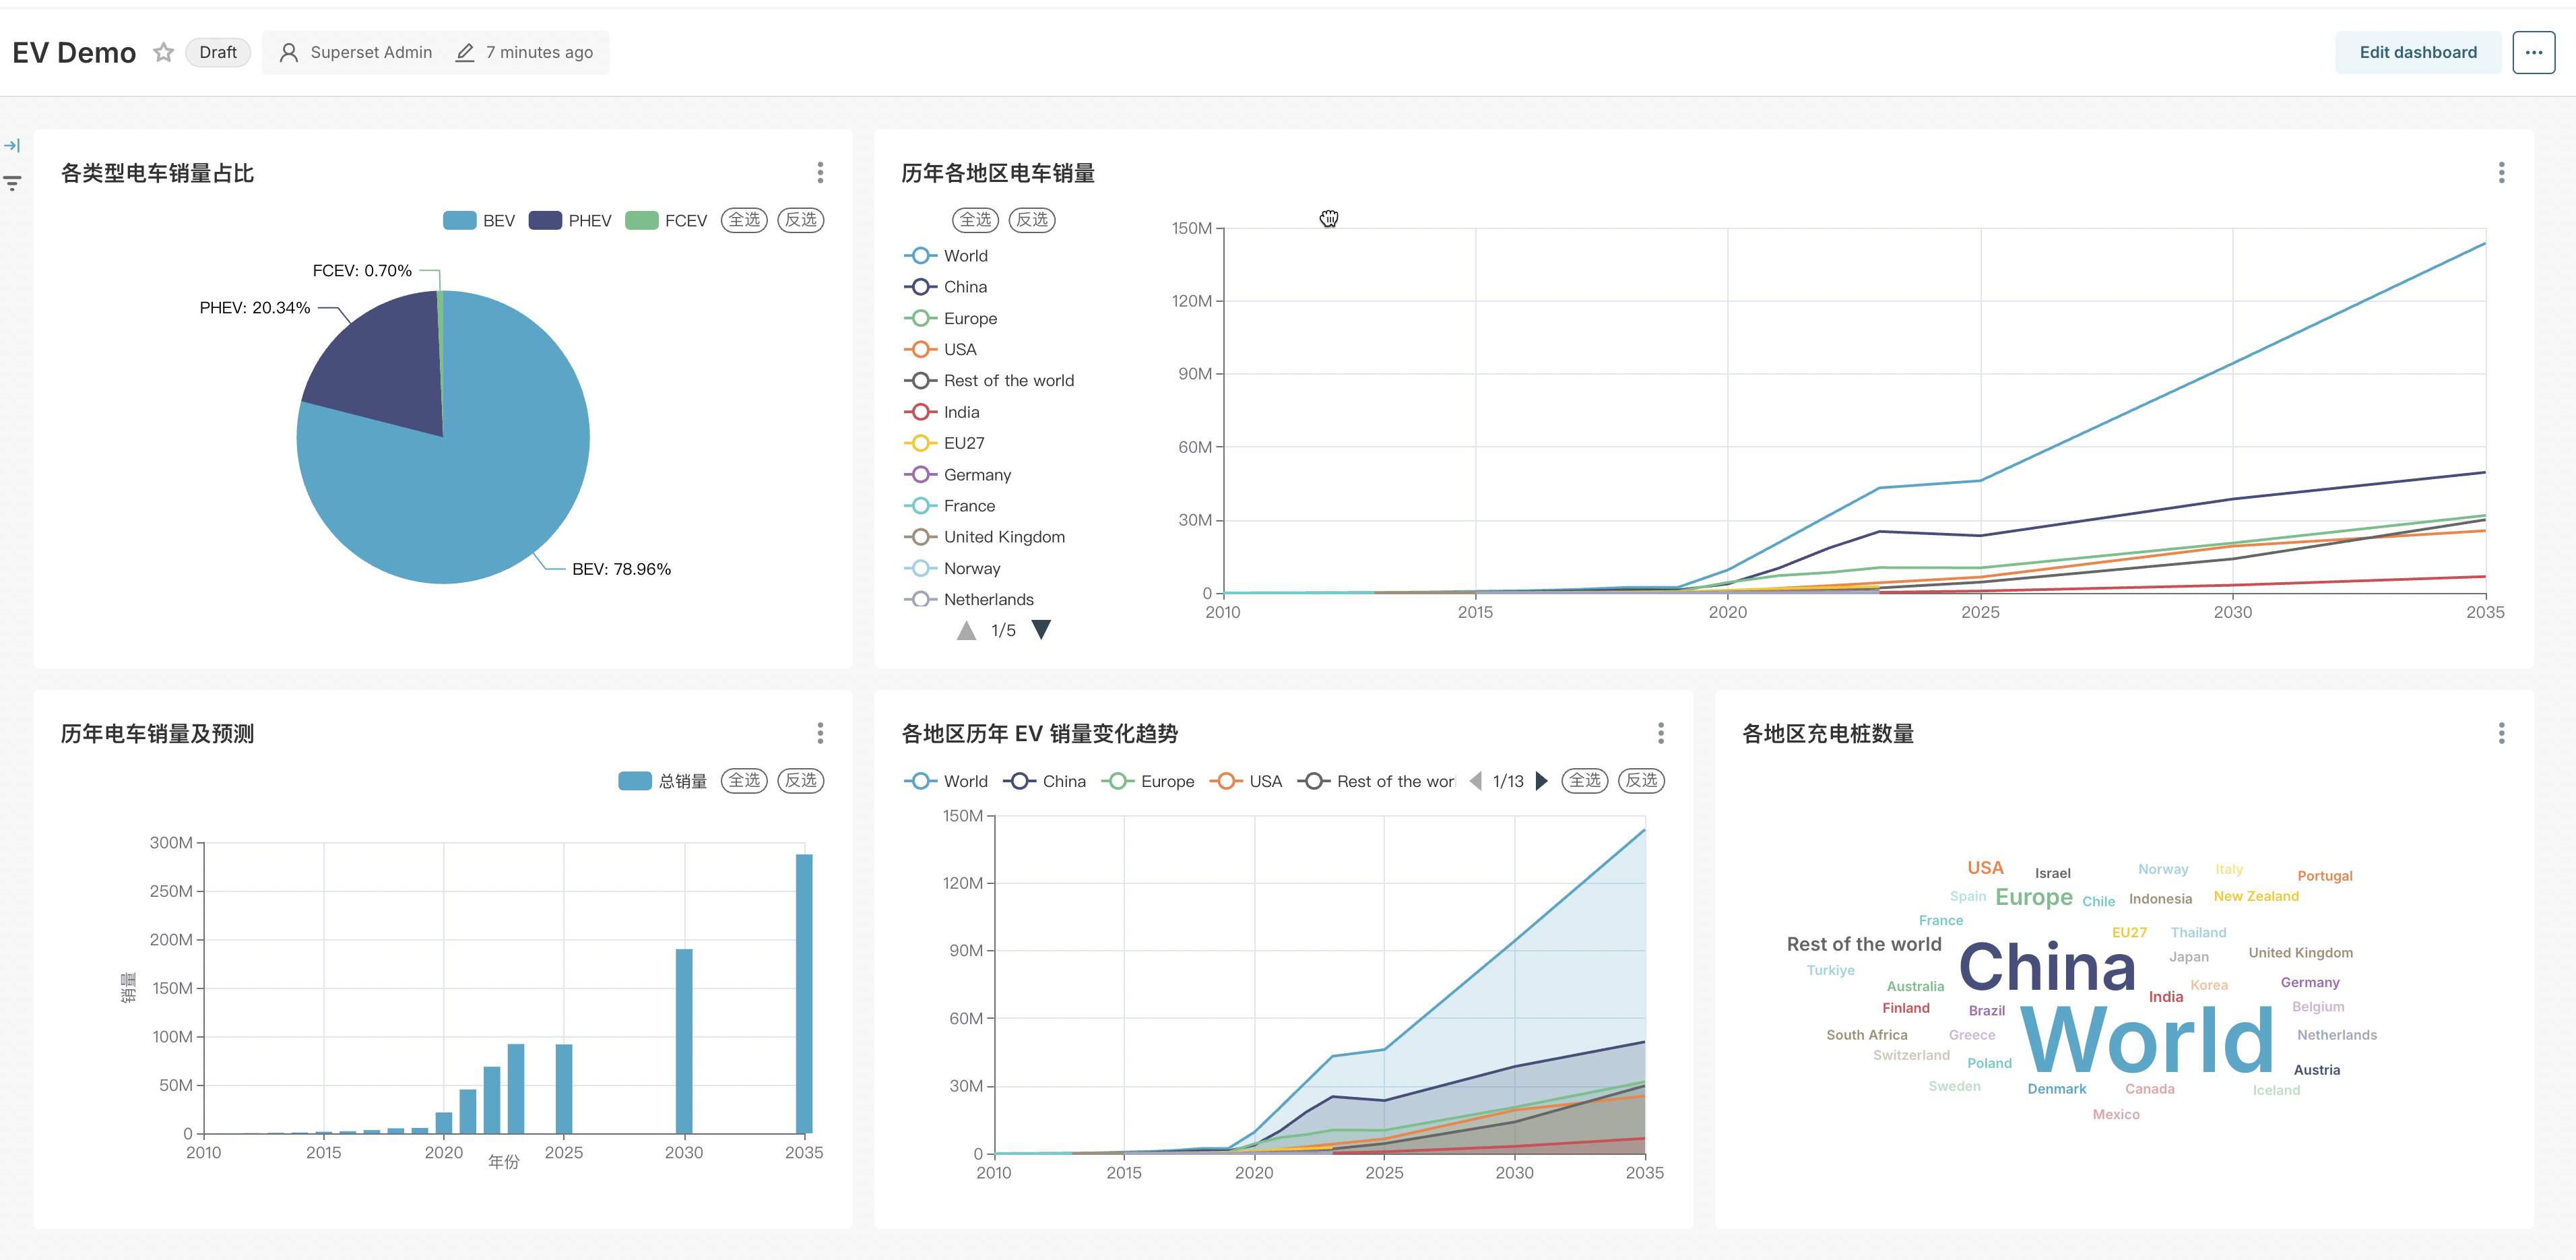The width and height of the screenshot is (2576, 1260).
Task: Go to previous legend page 1/5 arrow
Action: [966, 631]
